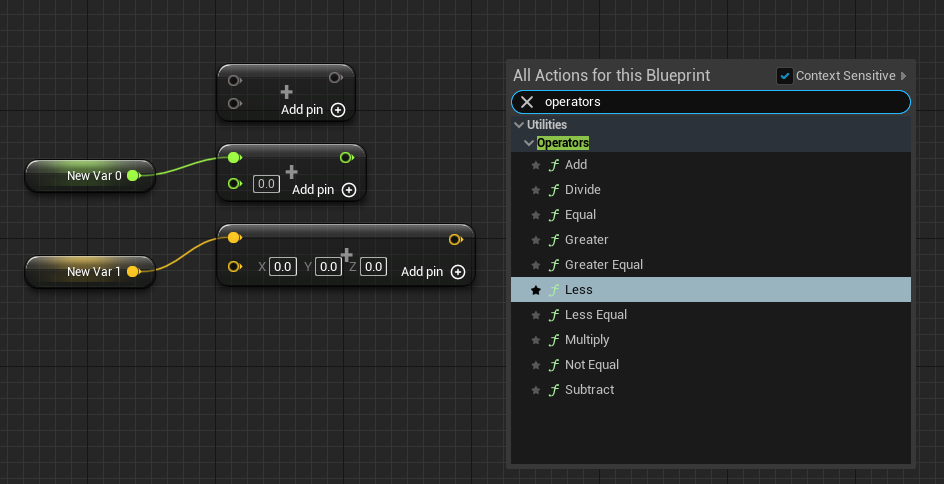The height and width of the screenshot is (484, 944).
Task: Choose the Equal operator
Action: (710, 215)
